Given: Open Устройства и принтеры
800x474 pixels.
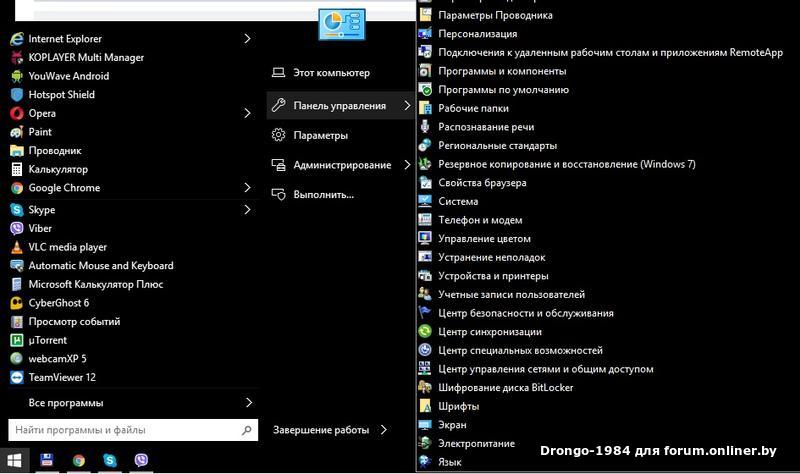Looking at the screenshot, I should pyautogui.click(x=493, y=276).
